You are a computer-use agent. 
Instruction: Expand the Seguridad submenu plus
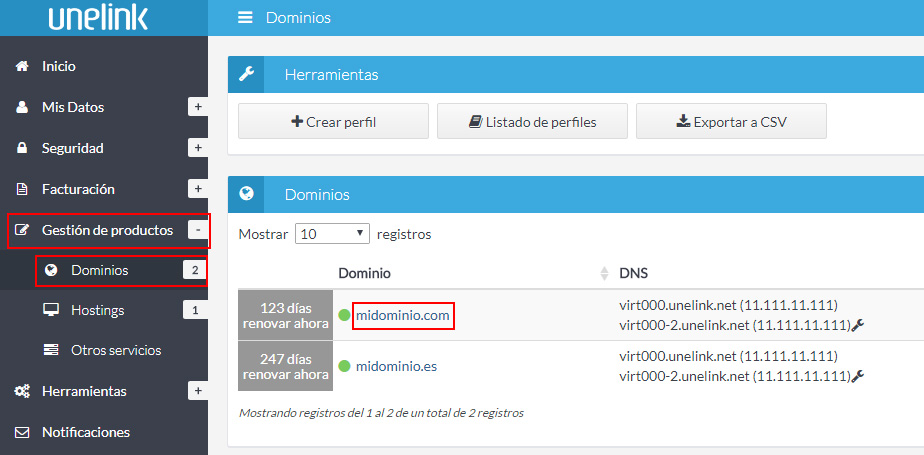[198, 148]
